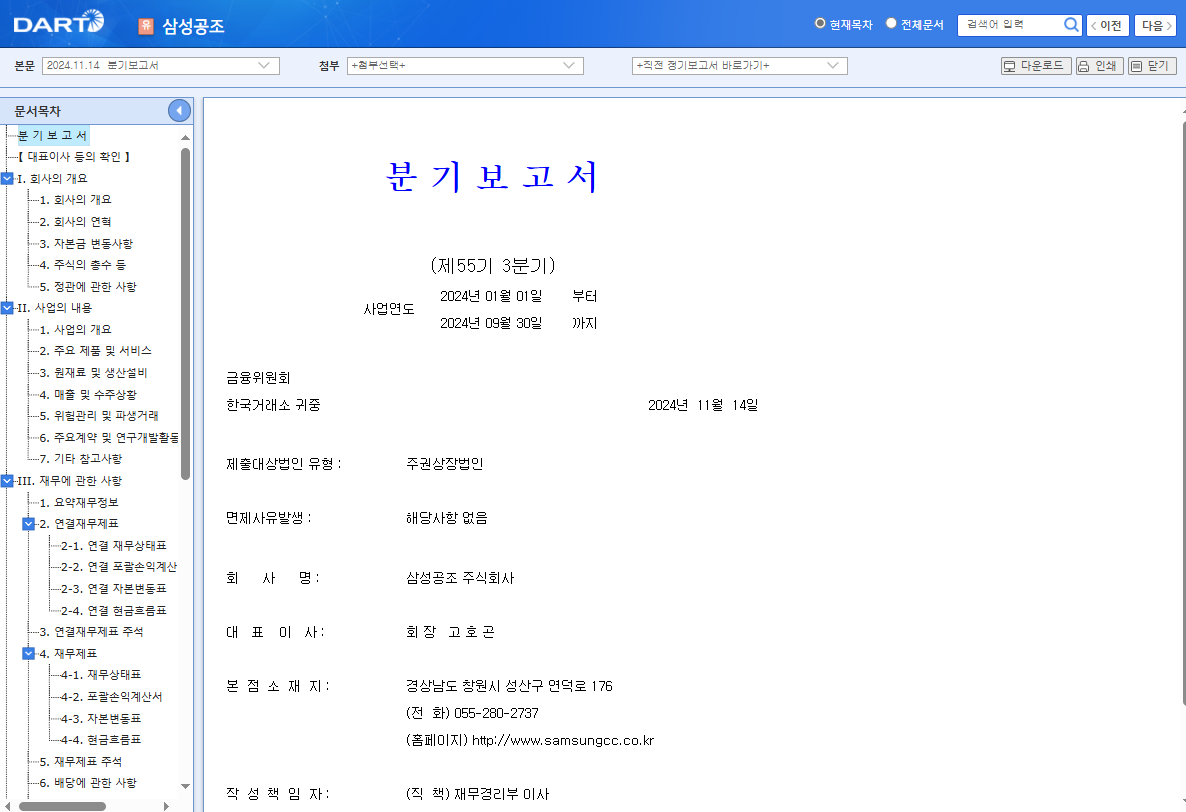Image resolution: width=1186 pixels, height=812 pixels.
Task: Open the 다운로드 (download) icon
Action: [1035, 65]
